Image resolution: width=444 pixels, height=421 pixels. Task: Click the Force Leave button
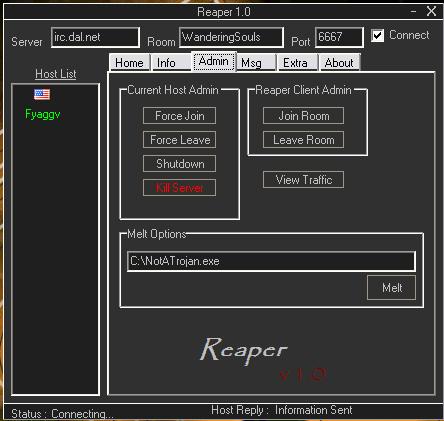(x=179, y=140)
